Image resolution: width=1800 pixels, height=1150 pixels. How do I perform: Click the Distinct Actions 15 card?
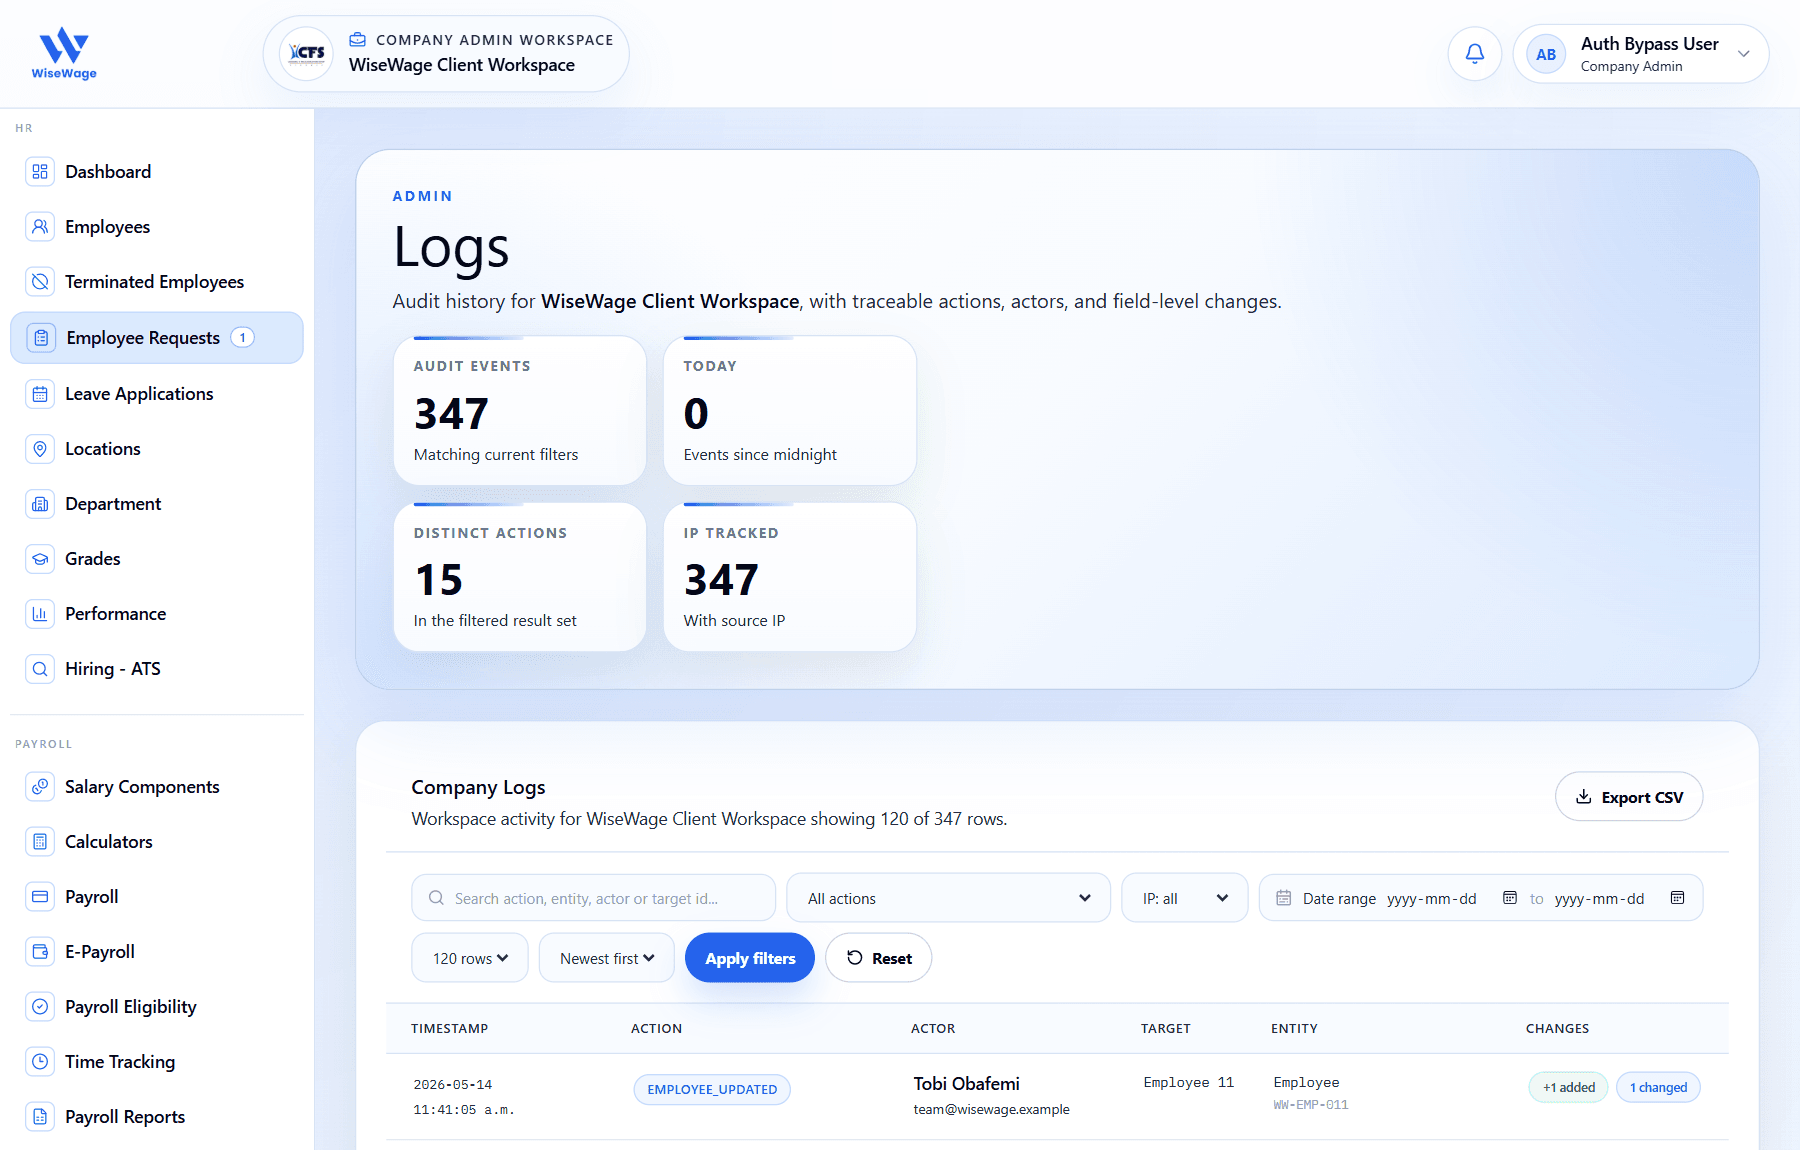(x=520, y=577)
